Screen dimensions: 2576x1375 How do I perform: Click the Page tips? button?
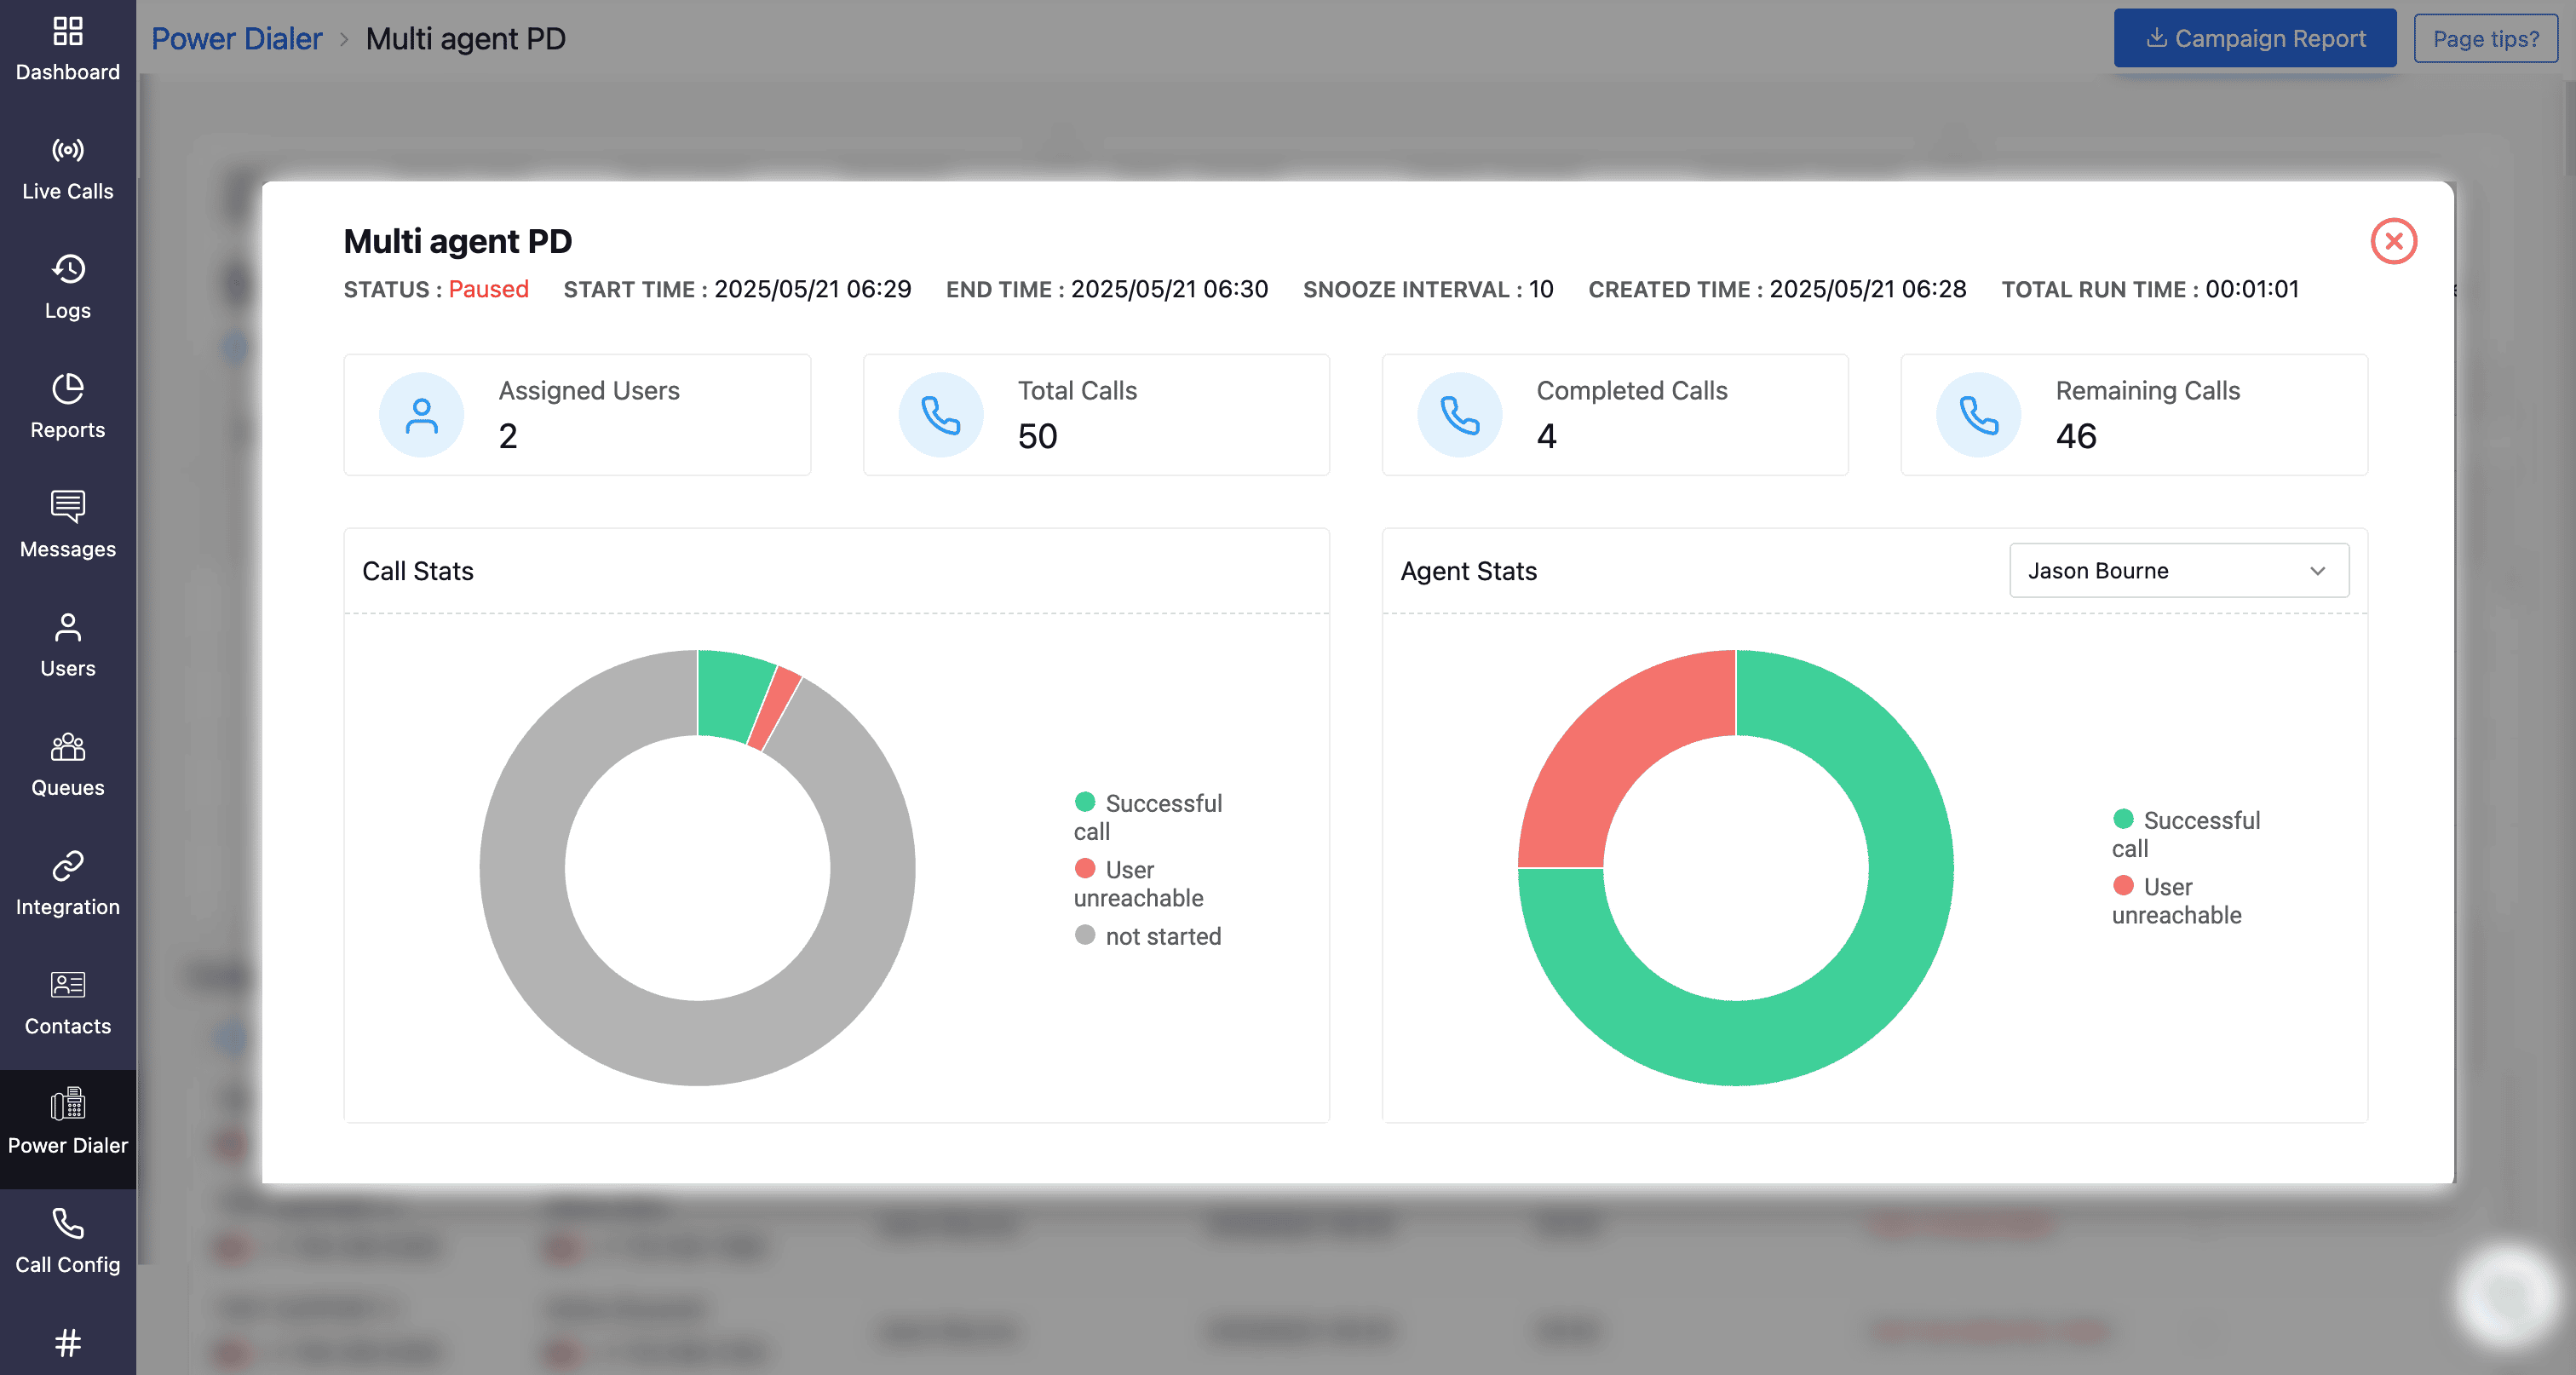[2485, 39]
